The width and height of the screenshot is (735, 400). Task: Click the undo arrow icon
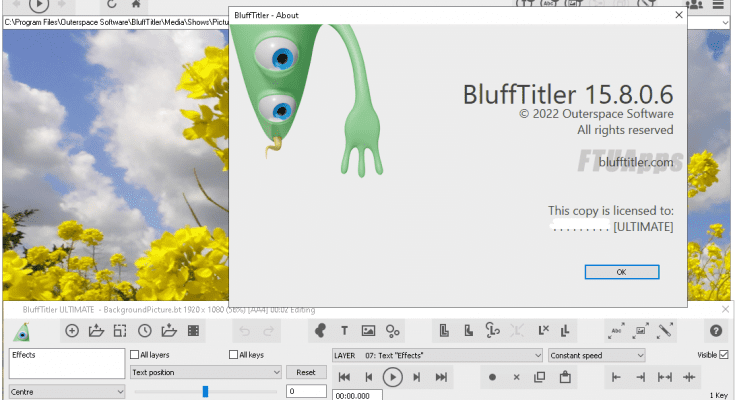244,331
